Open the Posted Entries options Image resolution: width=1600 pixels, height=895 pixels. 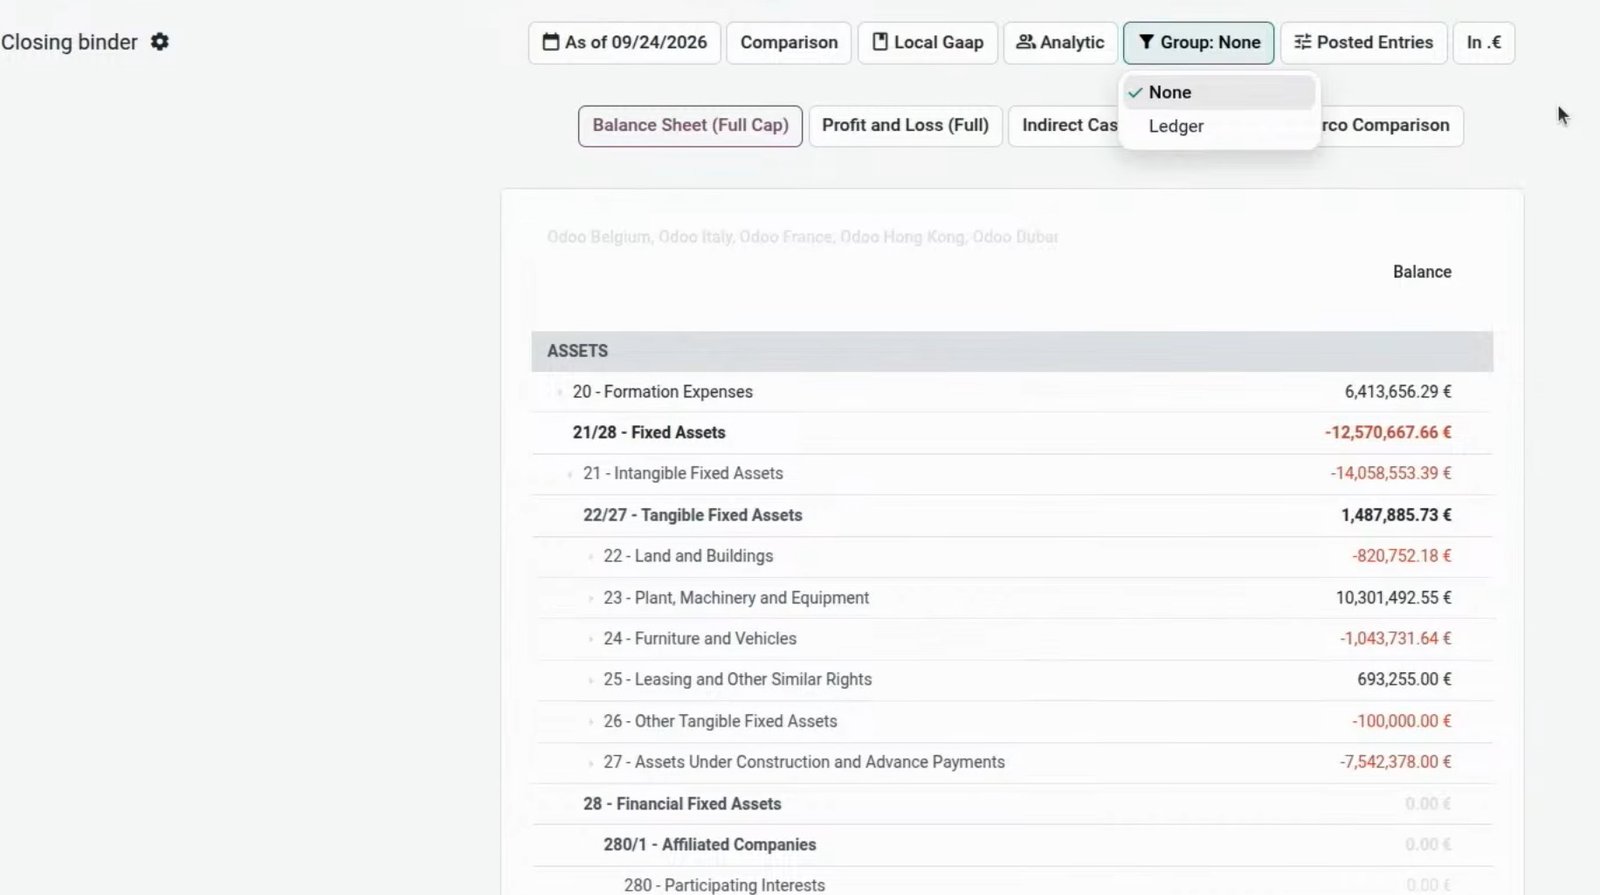1363,43
